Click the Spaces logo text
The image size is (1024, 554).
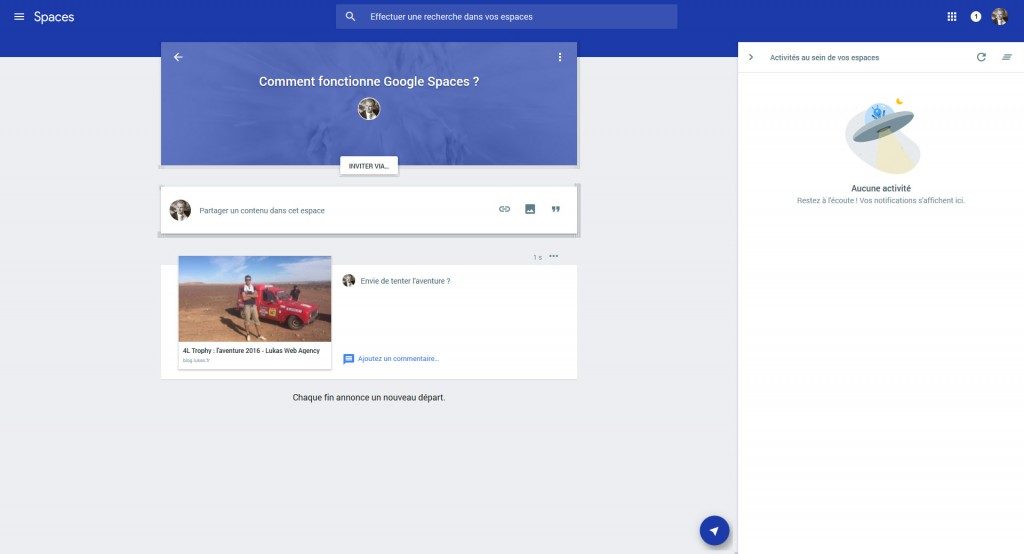click(54, 17)
